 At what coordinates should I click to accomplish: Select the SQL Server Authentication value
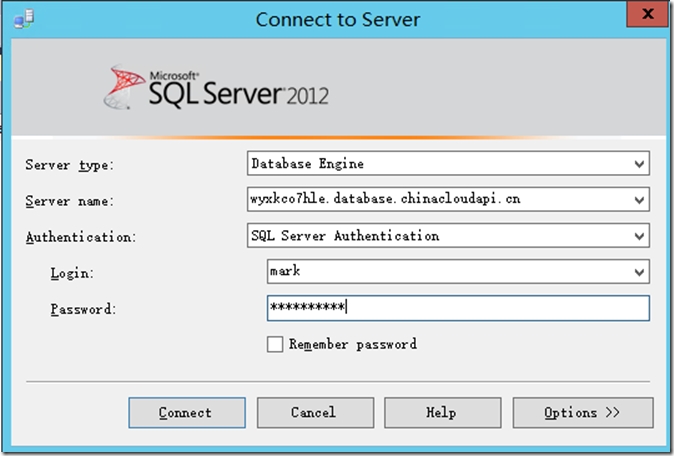pos(345,236)
